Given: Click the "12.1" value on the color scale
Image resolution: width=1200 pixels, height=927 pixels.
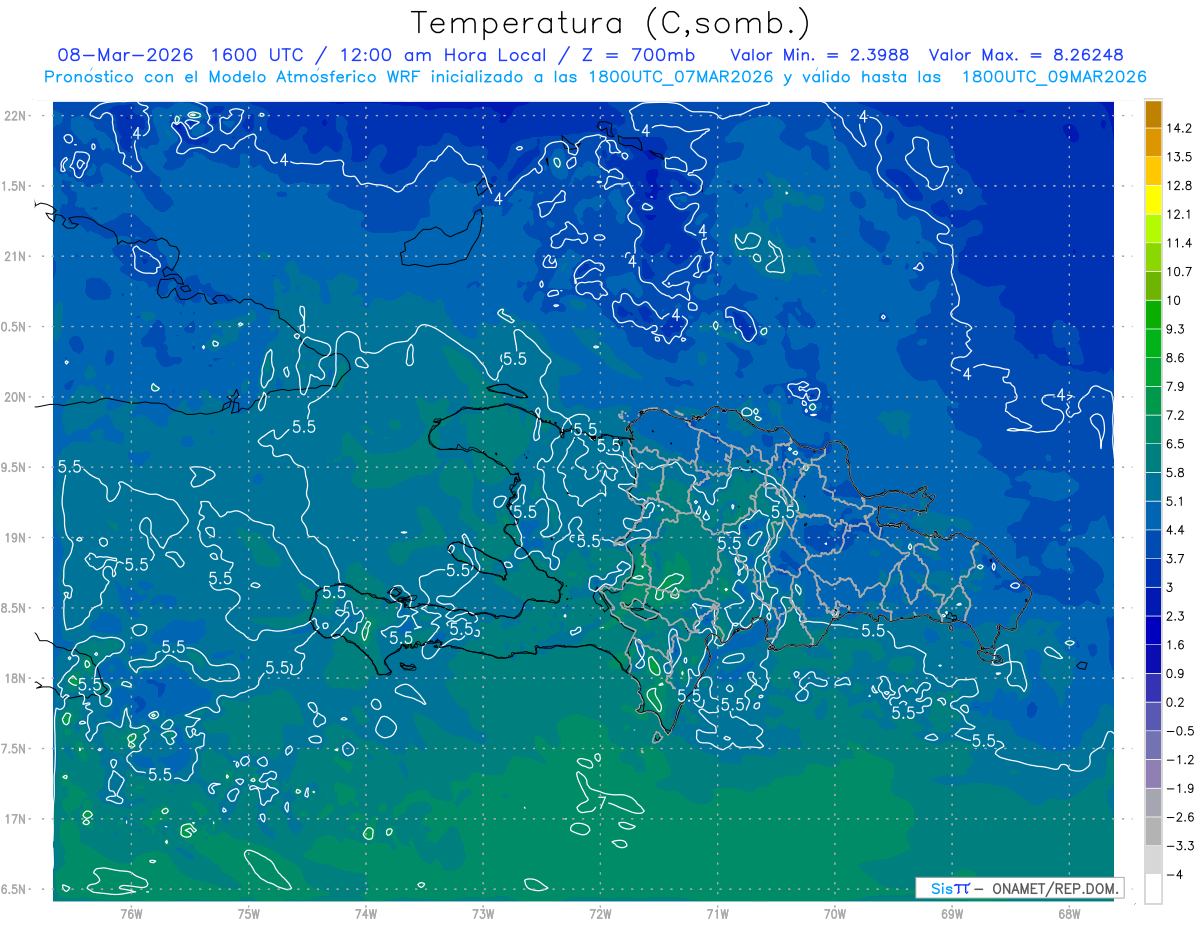Looking at the screenshot, I should 1180,214.
